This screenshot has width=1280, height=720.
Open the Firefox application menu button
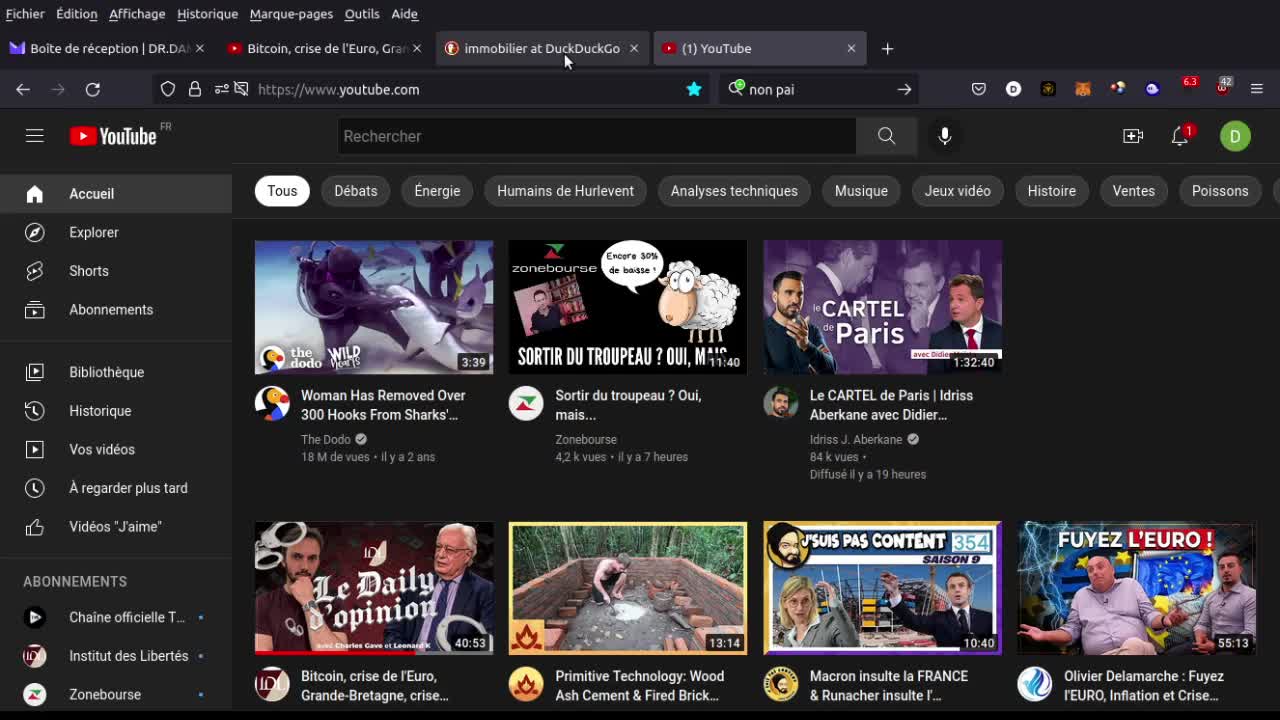(1257, 89)
